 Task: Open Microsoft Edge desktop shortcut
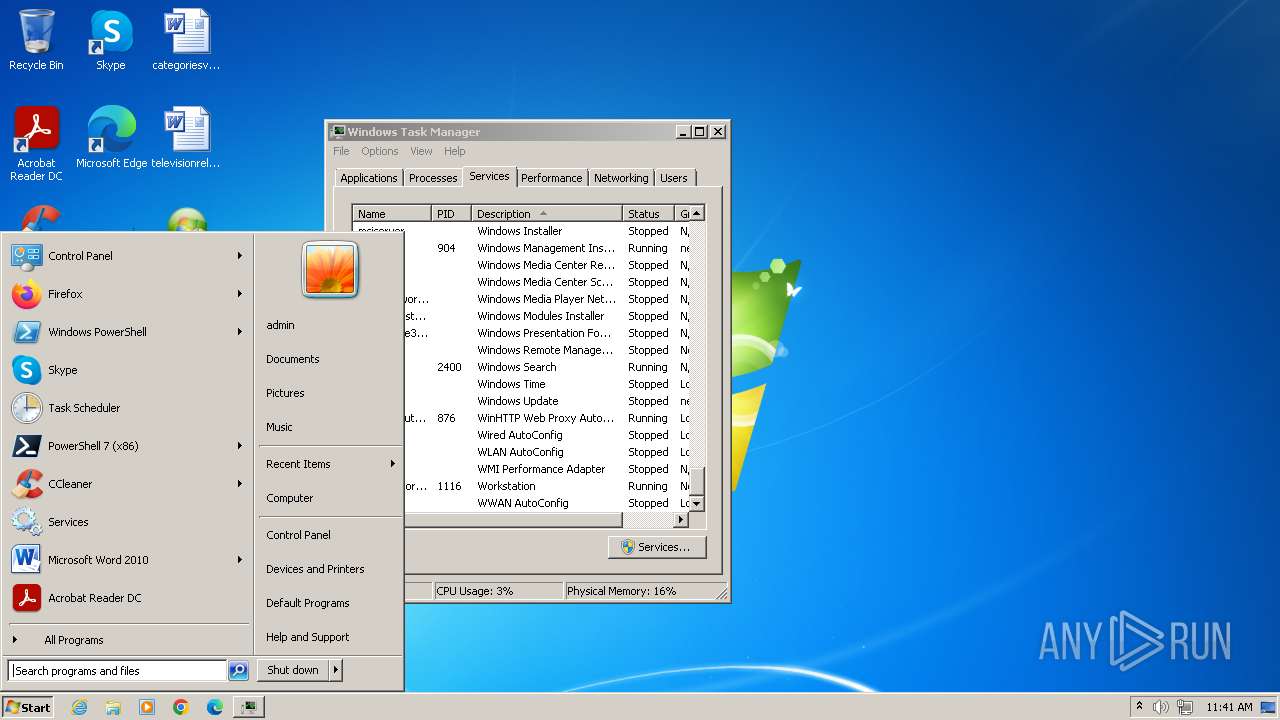(111, 138)
